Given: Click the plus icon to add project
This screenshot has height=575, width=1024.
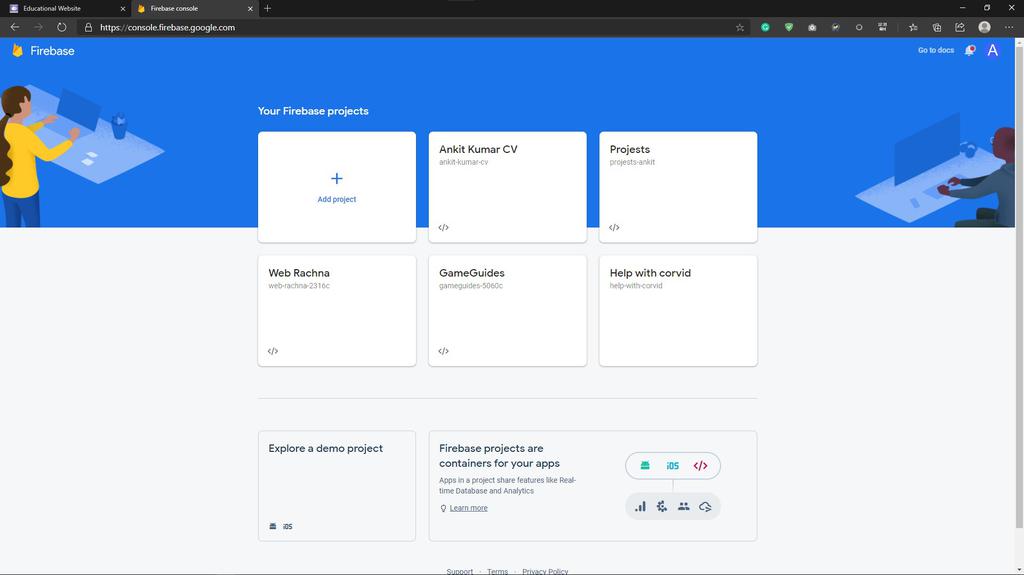Looking at the screenshot, I should pos(336,178).
